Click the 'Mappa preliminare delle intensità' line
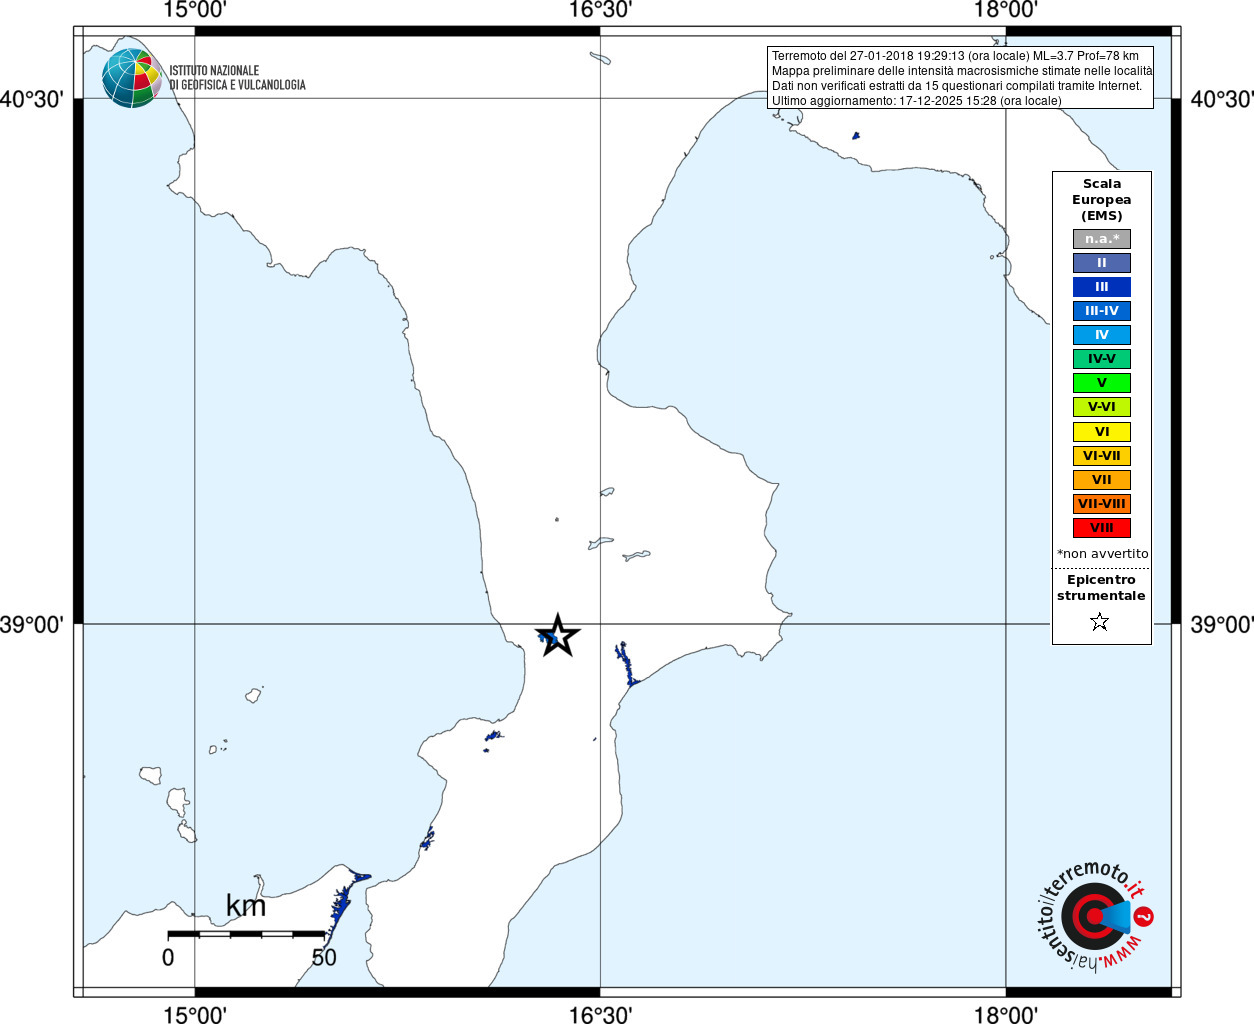 (961, 71)
